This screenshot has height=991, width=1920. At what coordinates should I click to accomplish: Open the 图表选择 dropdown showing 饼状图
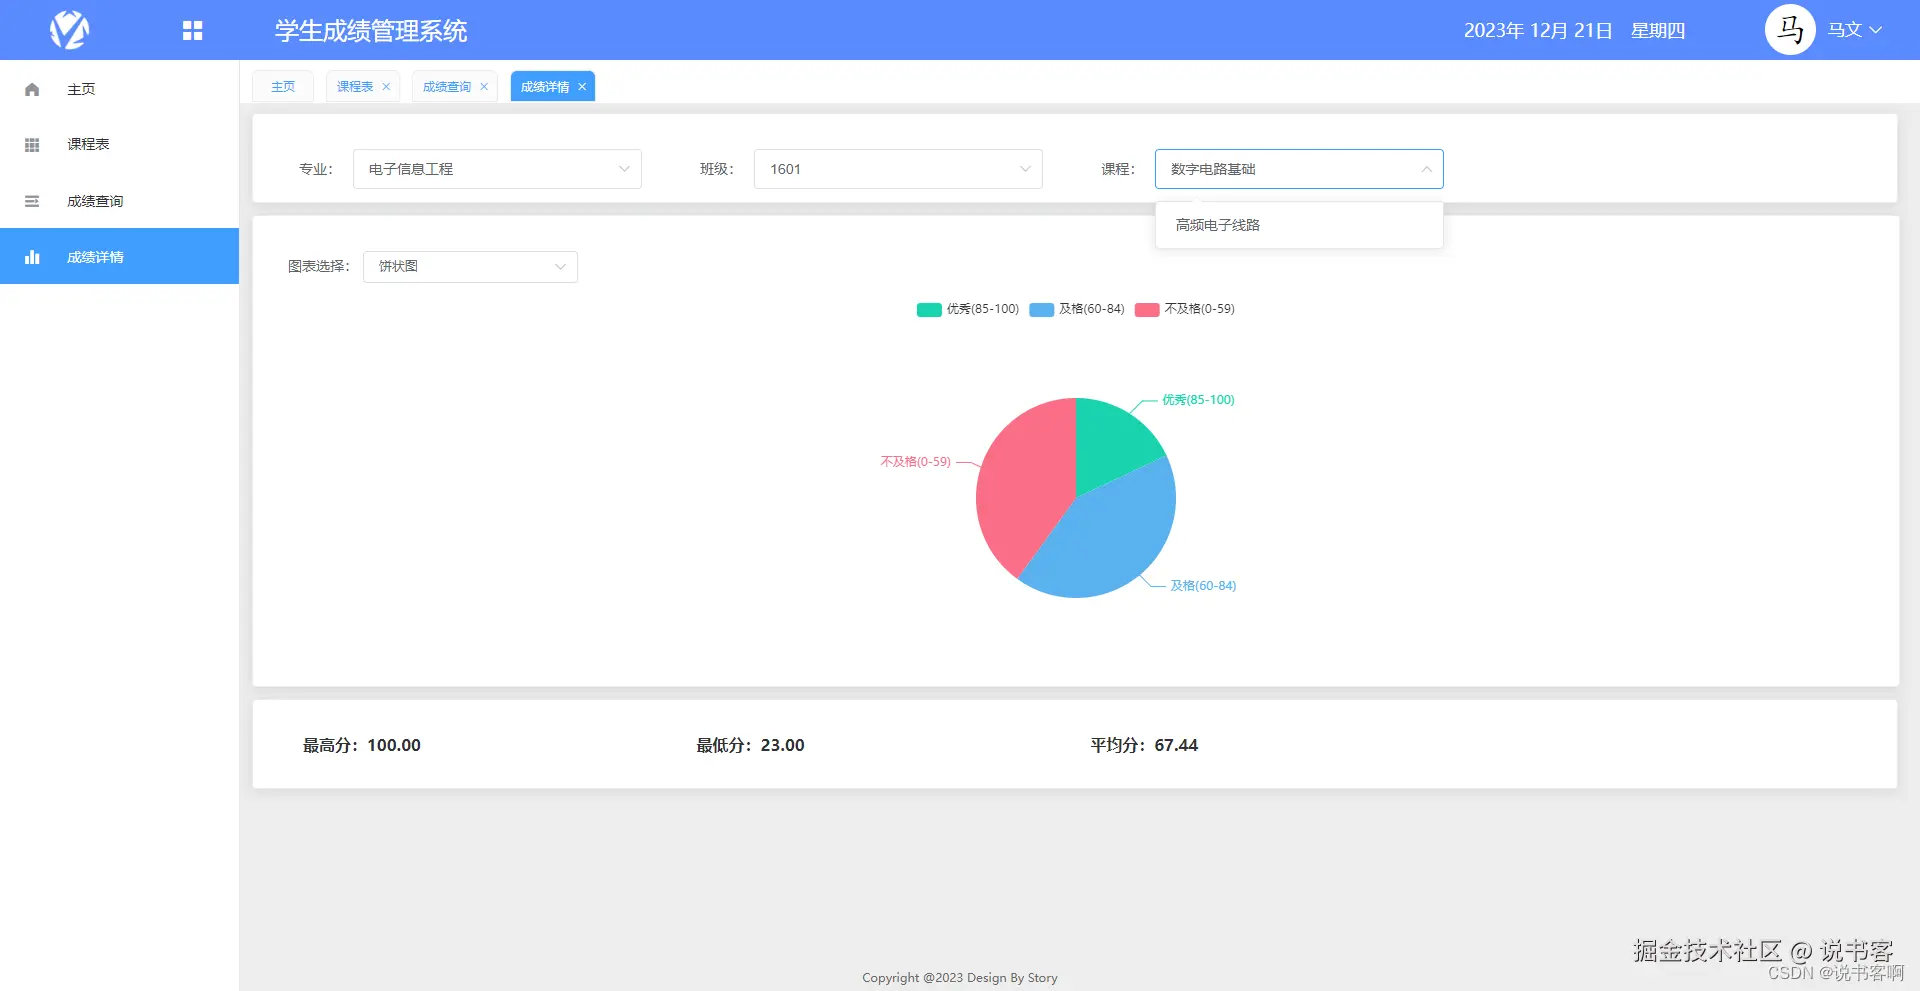click(470, 267)
